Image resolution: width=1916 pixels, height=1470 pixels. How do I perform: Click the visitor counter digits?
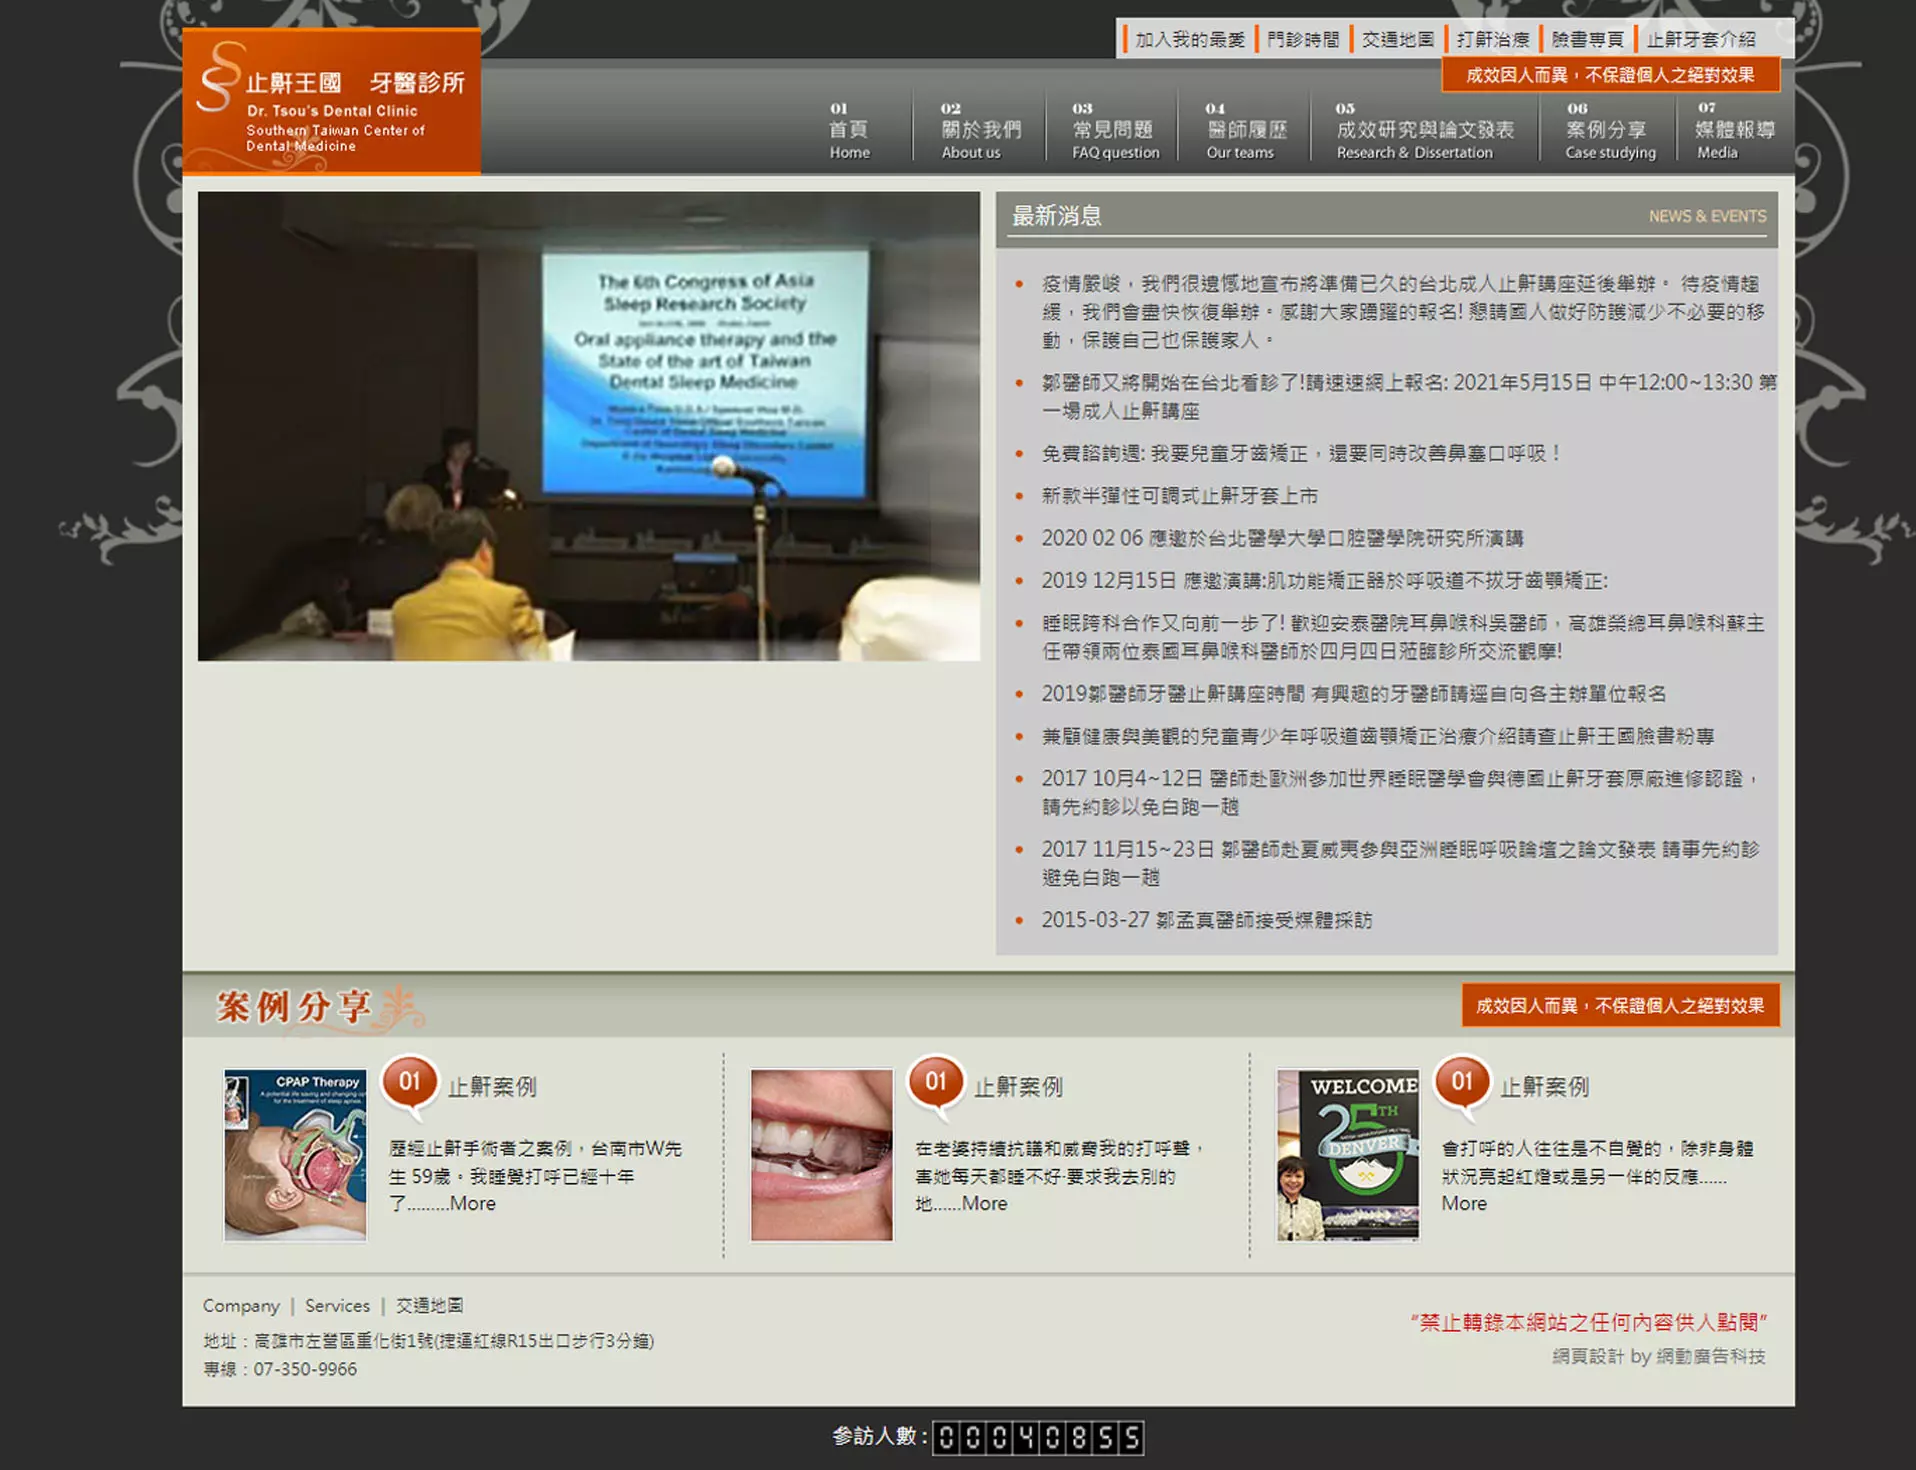pos(1038,1438)
